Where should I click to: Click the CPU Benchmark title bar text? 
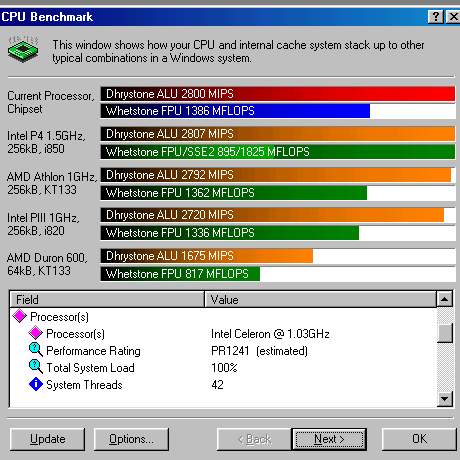click(x=47, y=16)
